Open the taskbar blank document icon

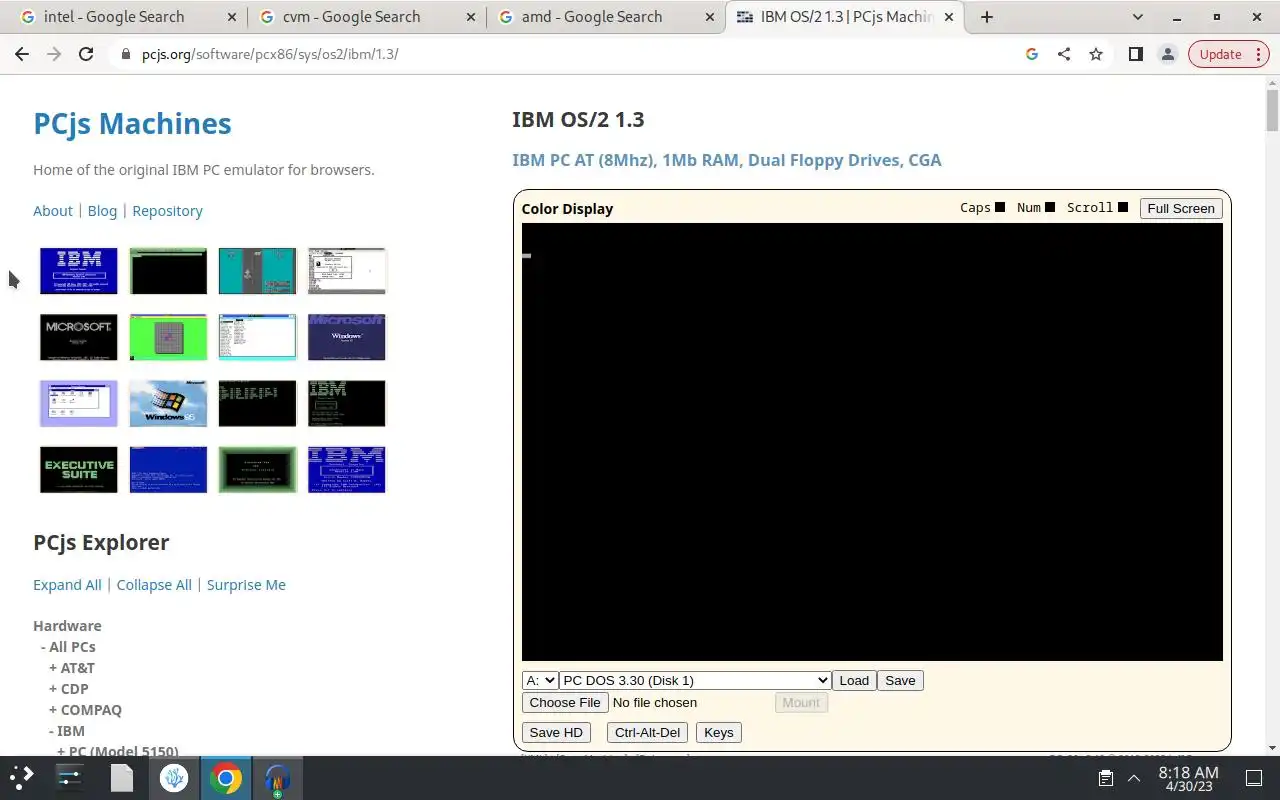pos(122,778)
